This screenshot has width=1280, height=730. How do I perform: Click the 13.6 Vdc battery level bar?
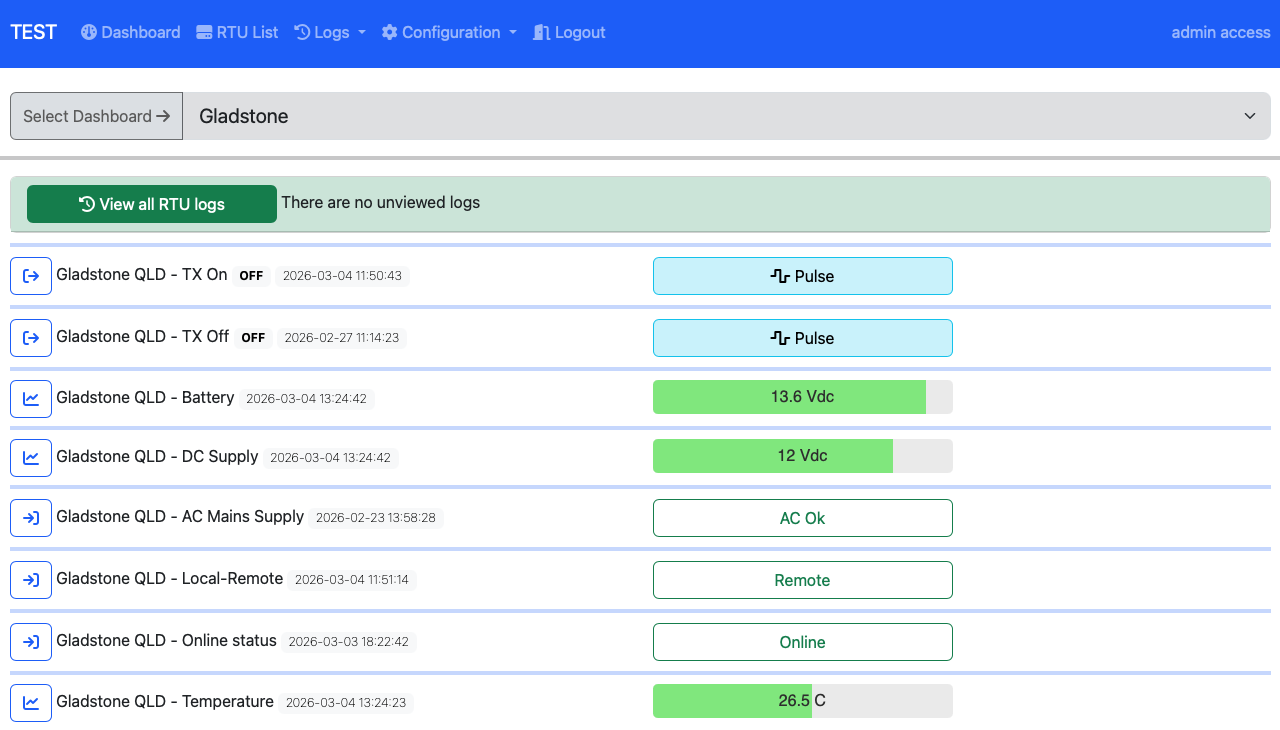tap(802, 397)
